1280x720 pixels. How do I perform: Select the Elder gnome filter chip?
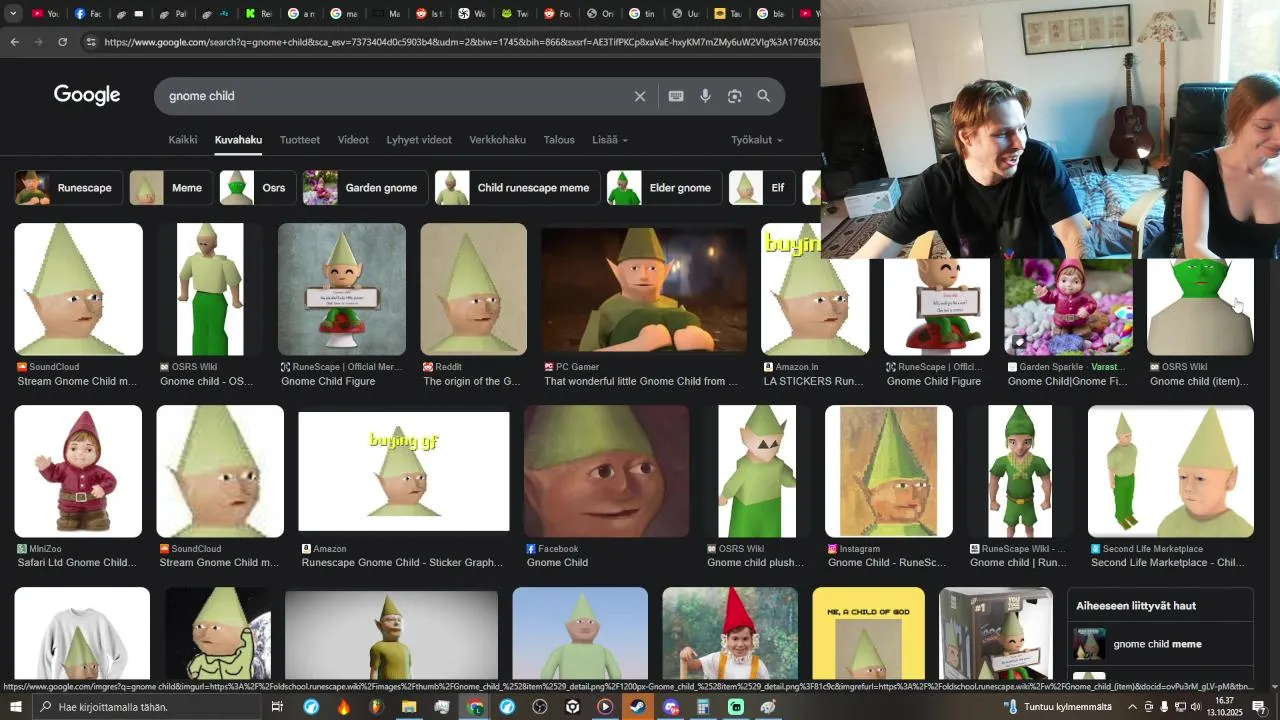(x=665, y=188)
